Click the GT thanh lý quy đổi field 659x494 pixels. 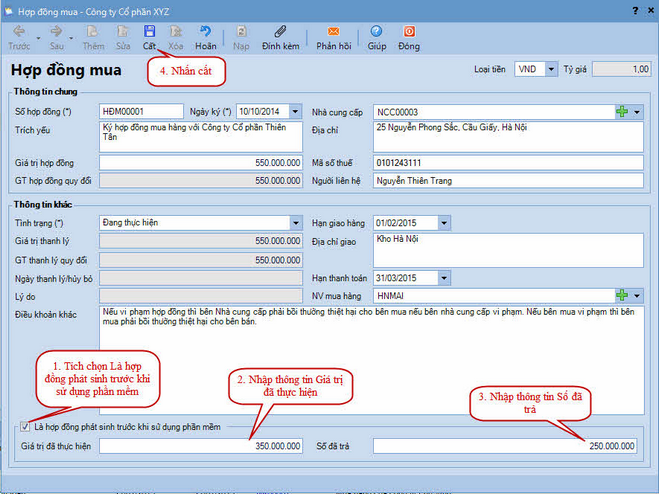pos(201,260)
